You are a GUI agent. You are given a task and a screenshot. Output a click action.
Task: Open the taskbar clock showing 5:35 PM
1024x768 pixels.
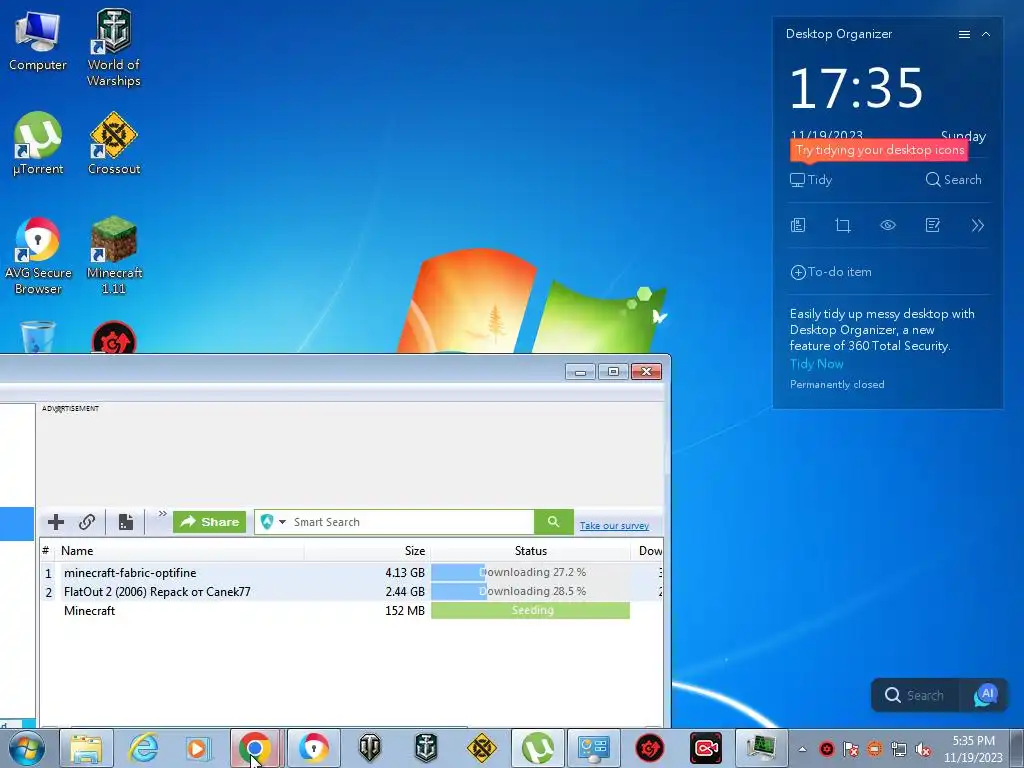(973, 748)
